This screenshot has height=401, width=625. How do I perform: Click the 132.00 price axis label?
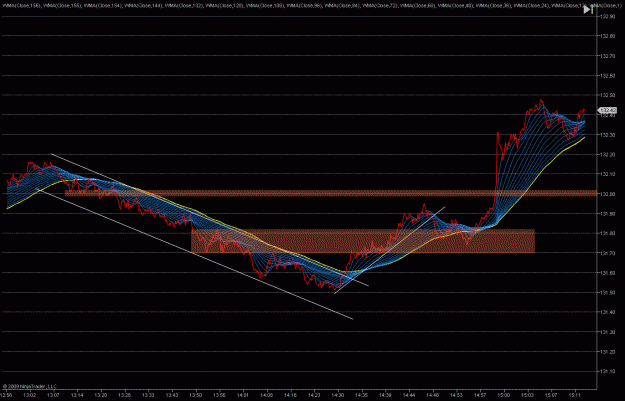coord(607,194)
